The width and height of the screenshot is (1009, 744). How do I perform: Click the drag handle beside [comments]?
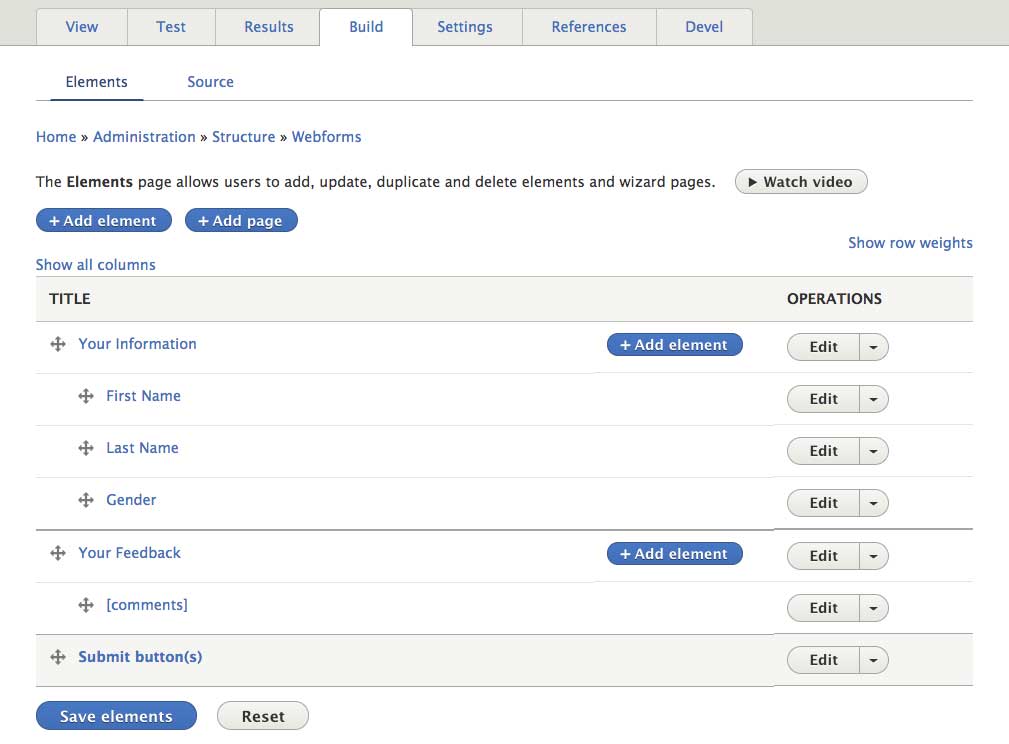click(x=86, y=605)
